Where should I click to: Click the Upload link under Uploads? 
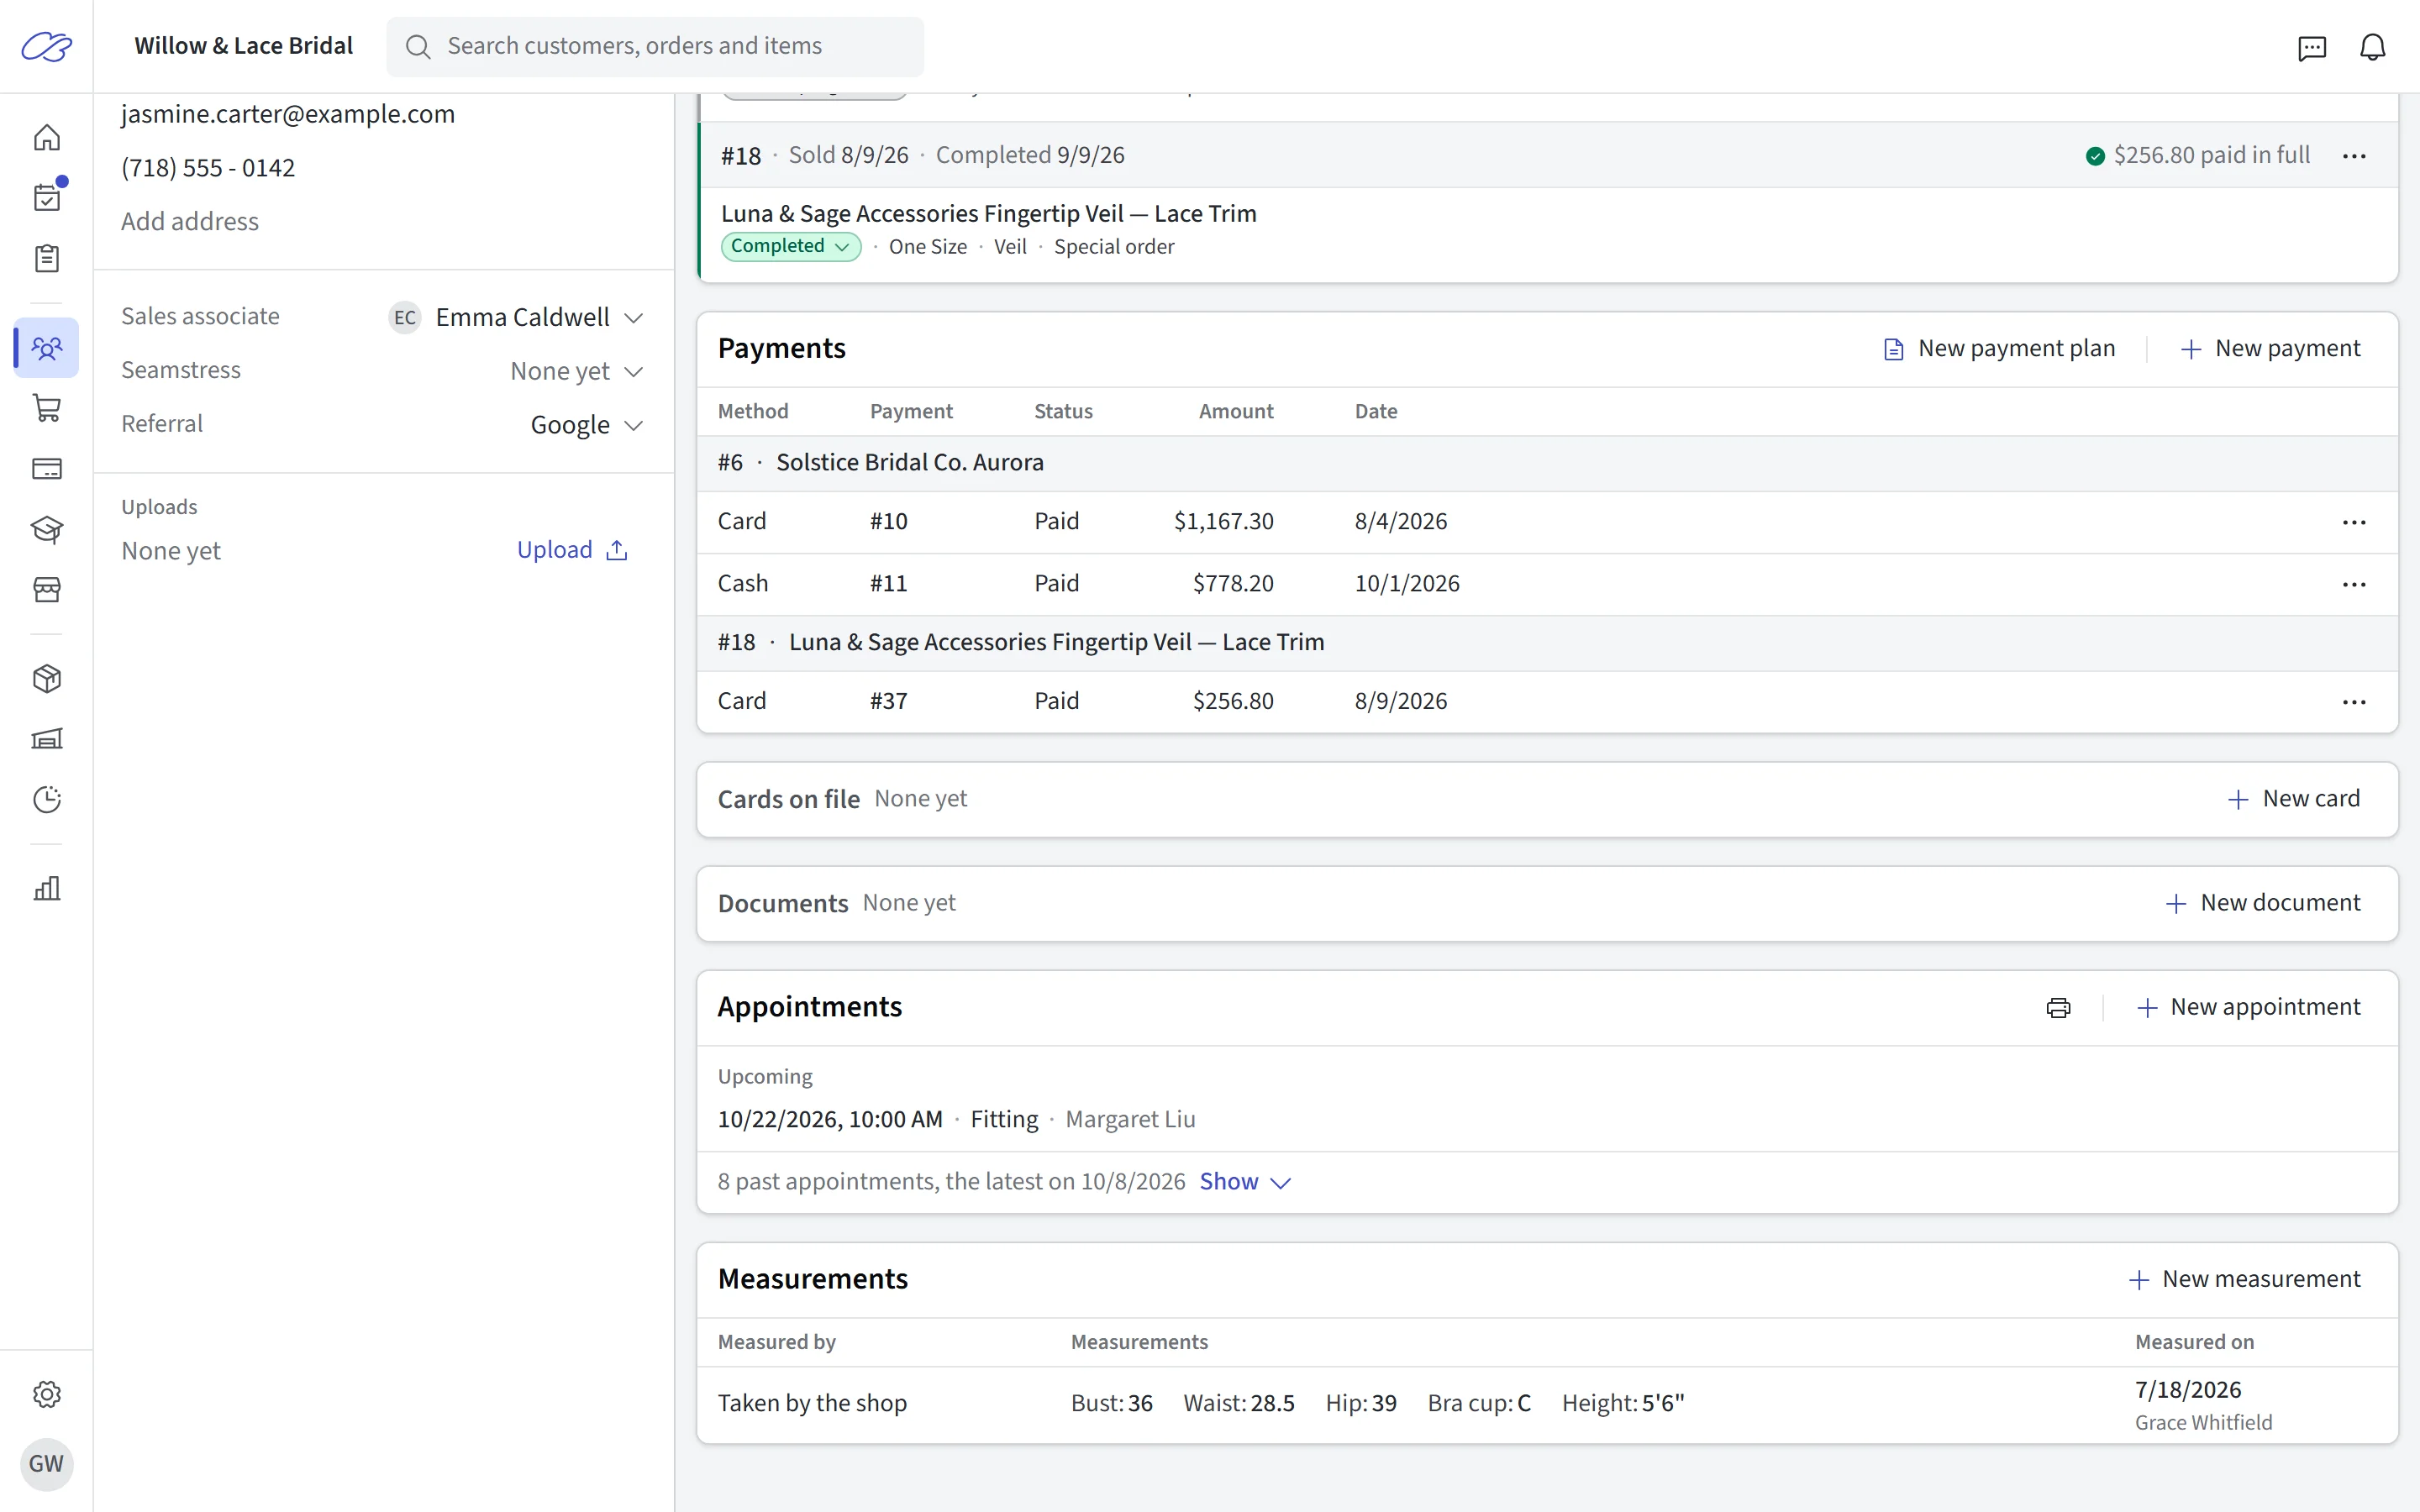tap(572, 550)
